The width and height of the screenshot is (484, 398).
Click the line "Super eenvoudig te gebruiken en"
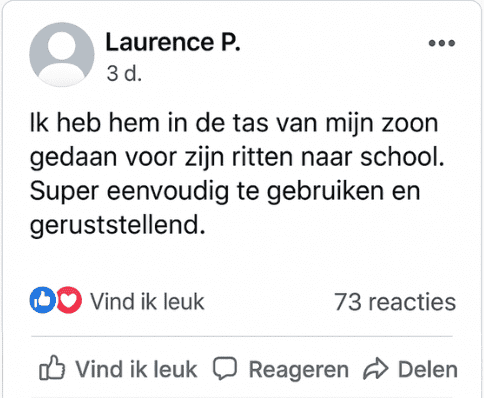[225, 192]
